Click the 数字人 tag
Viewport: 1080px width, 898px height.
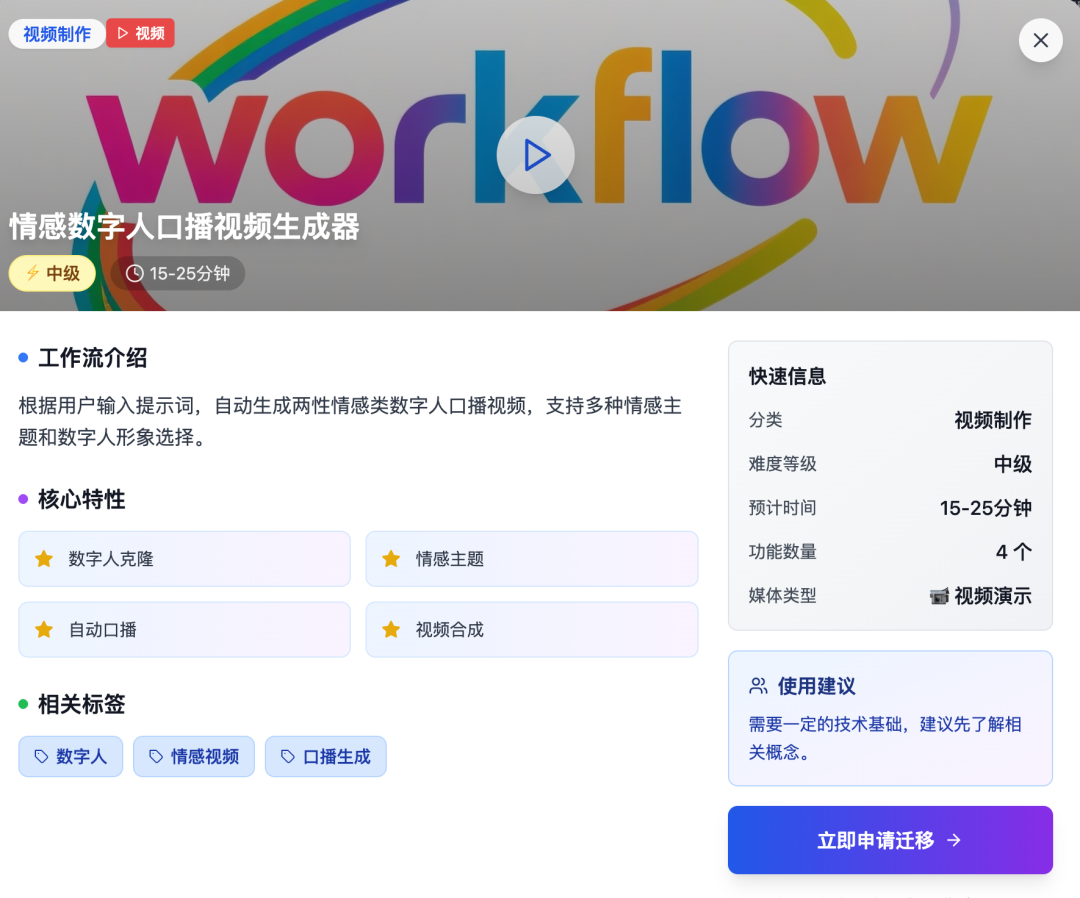(x=70, y=756)
